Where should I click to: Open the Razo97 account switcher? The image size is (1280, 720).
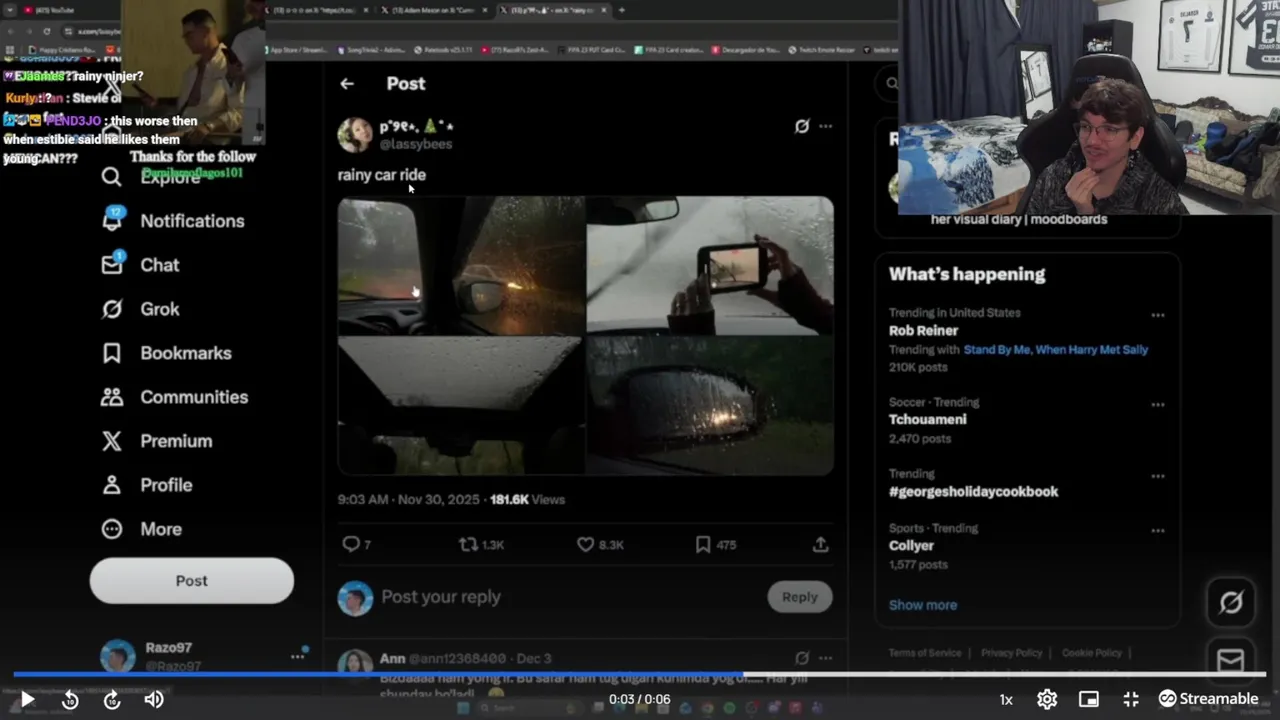[204, 656]
